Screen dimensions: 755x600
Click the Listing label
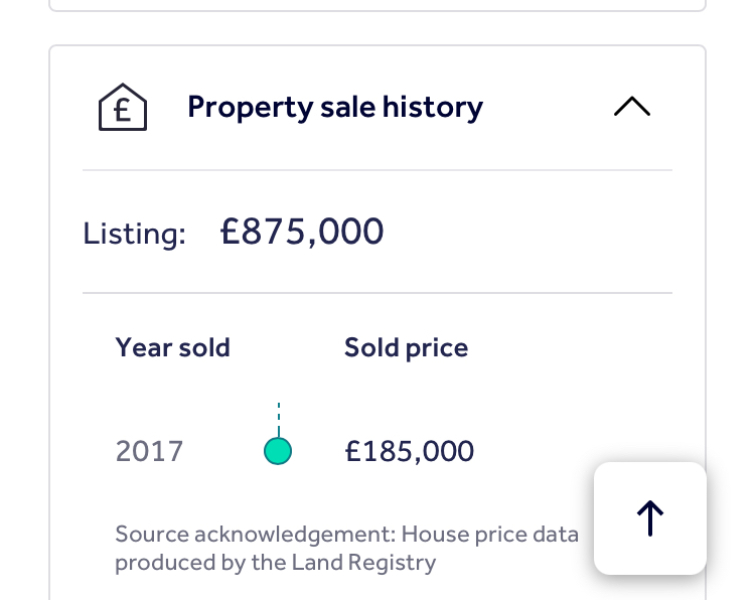(x=134, y=234)
